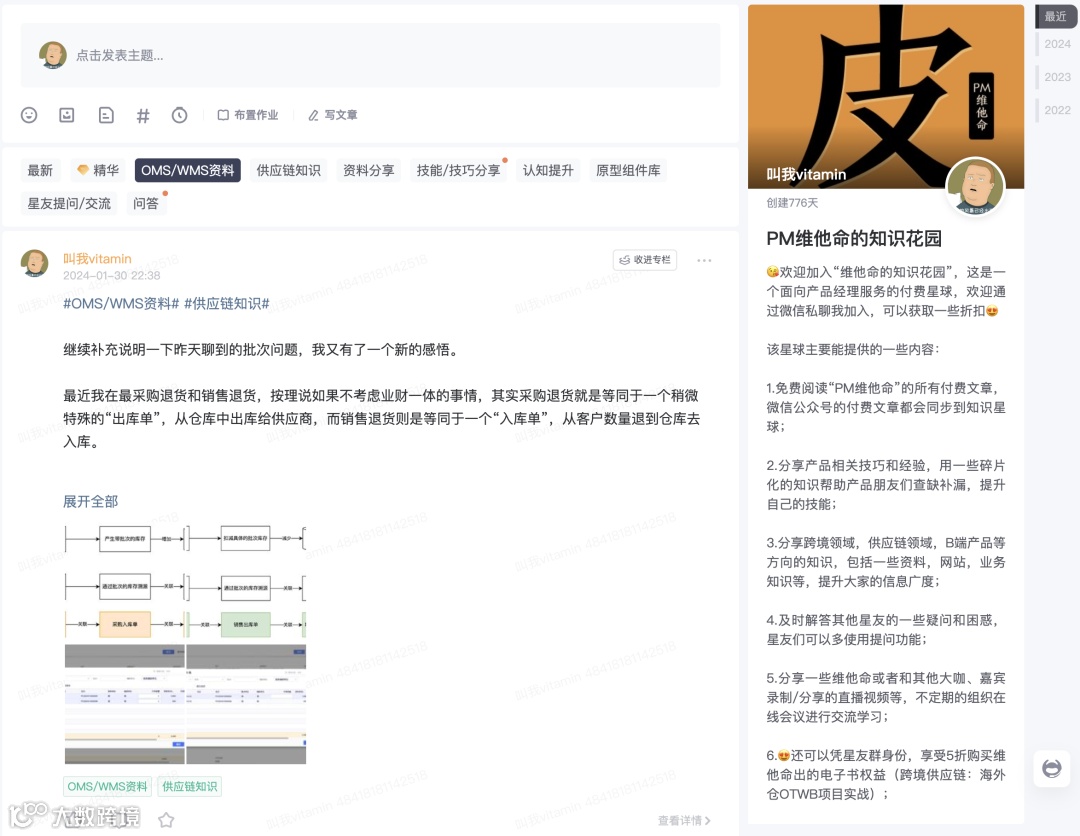The width and height of the screenshot is (1080, 836).
Task: Expand the full post via 展开全部
Action: coord(90,500)
